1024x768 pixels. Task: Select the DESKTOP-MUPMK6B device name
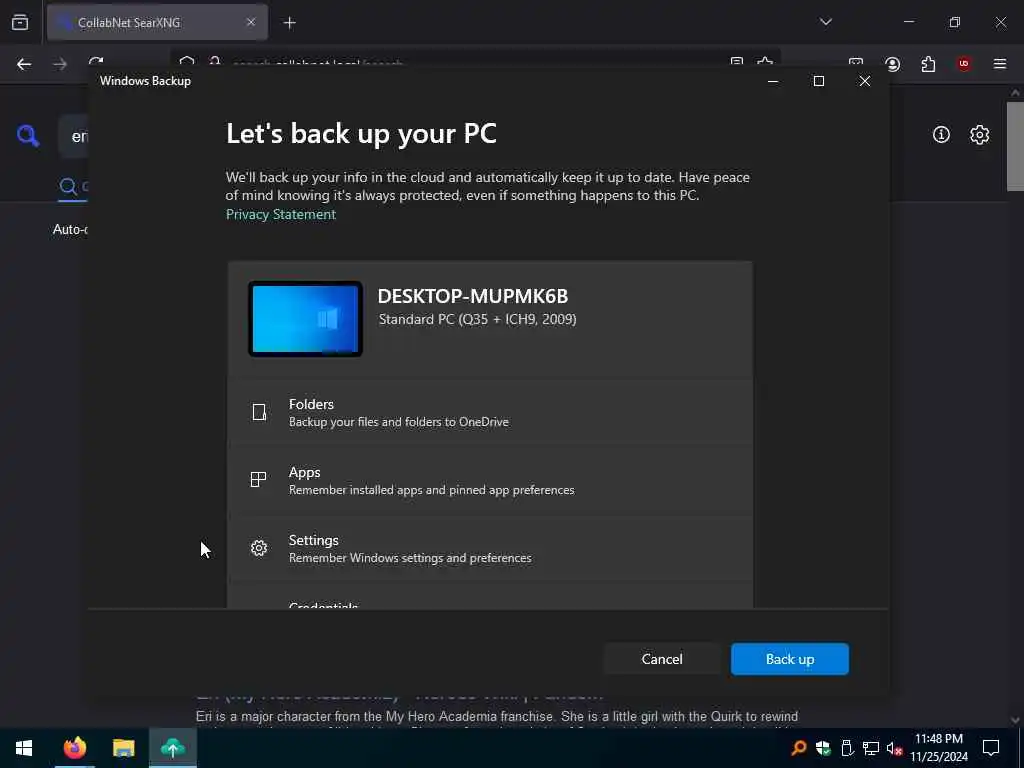pos(473,296)
